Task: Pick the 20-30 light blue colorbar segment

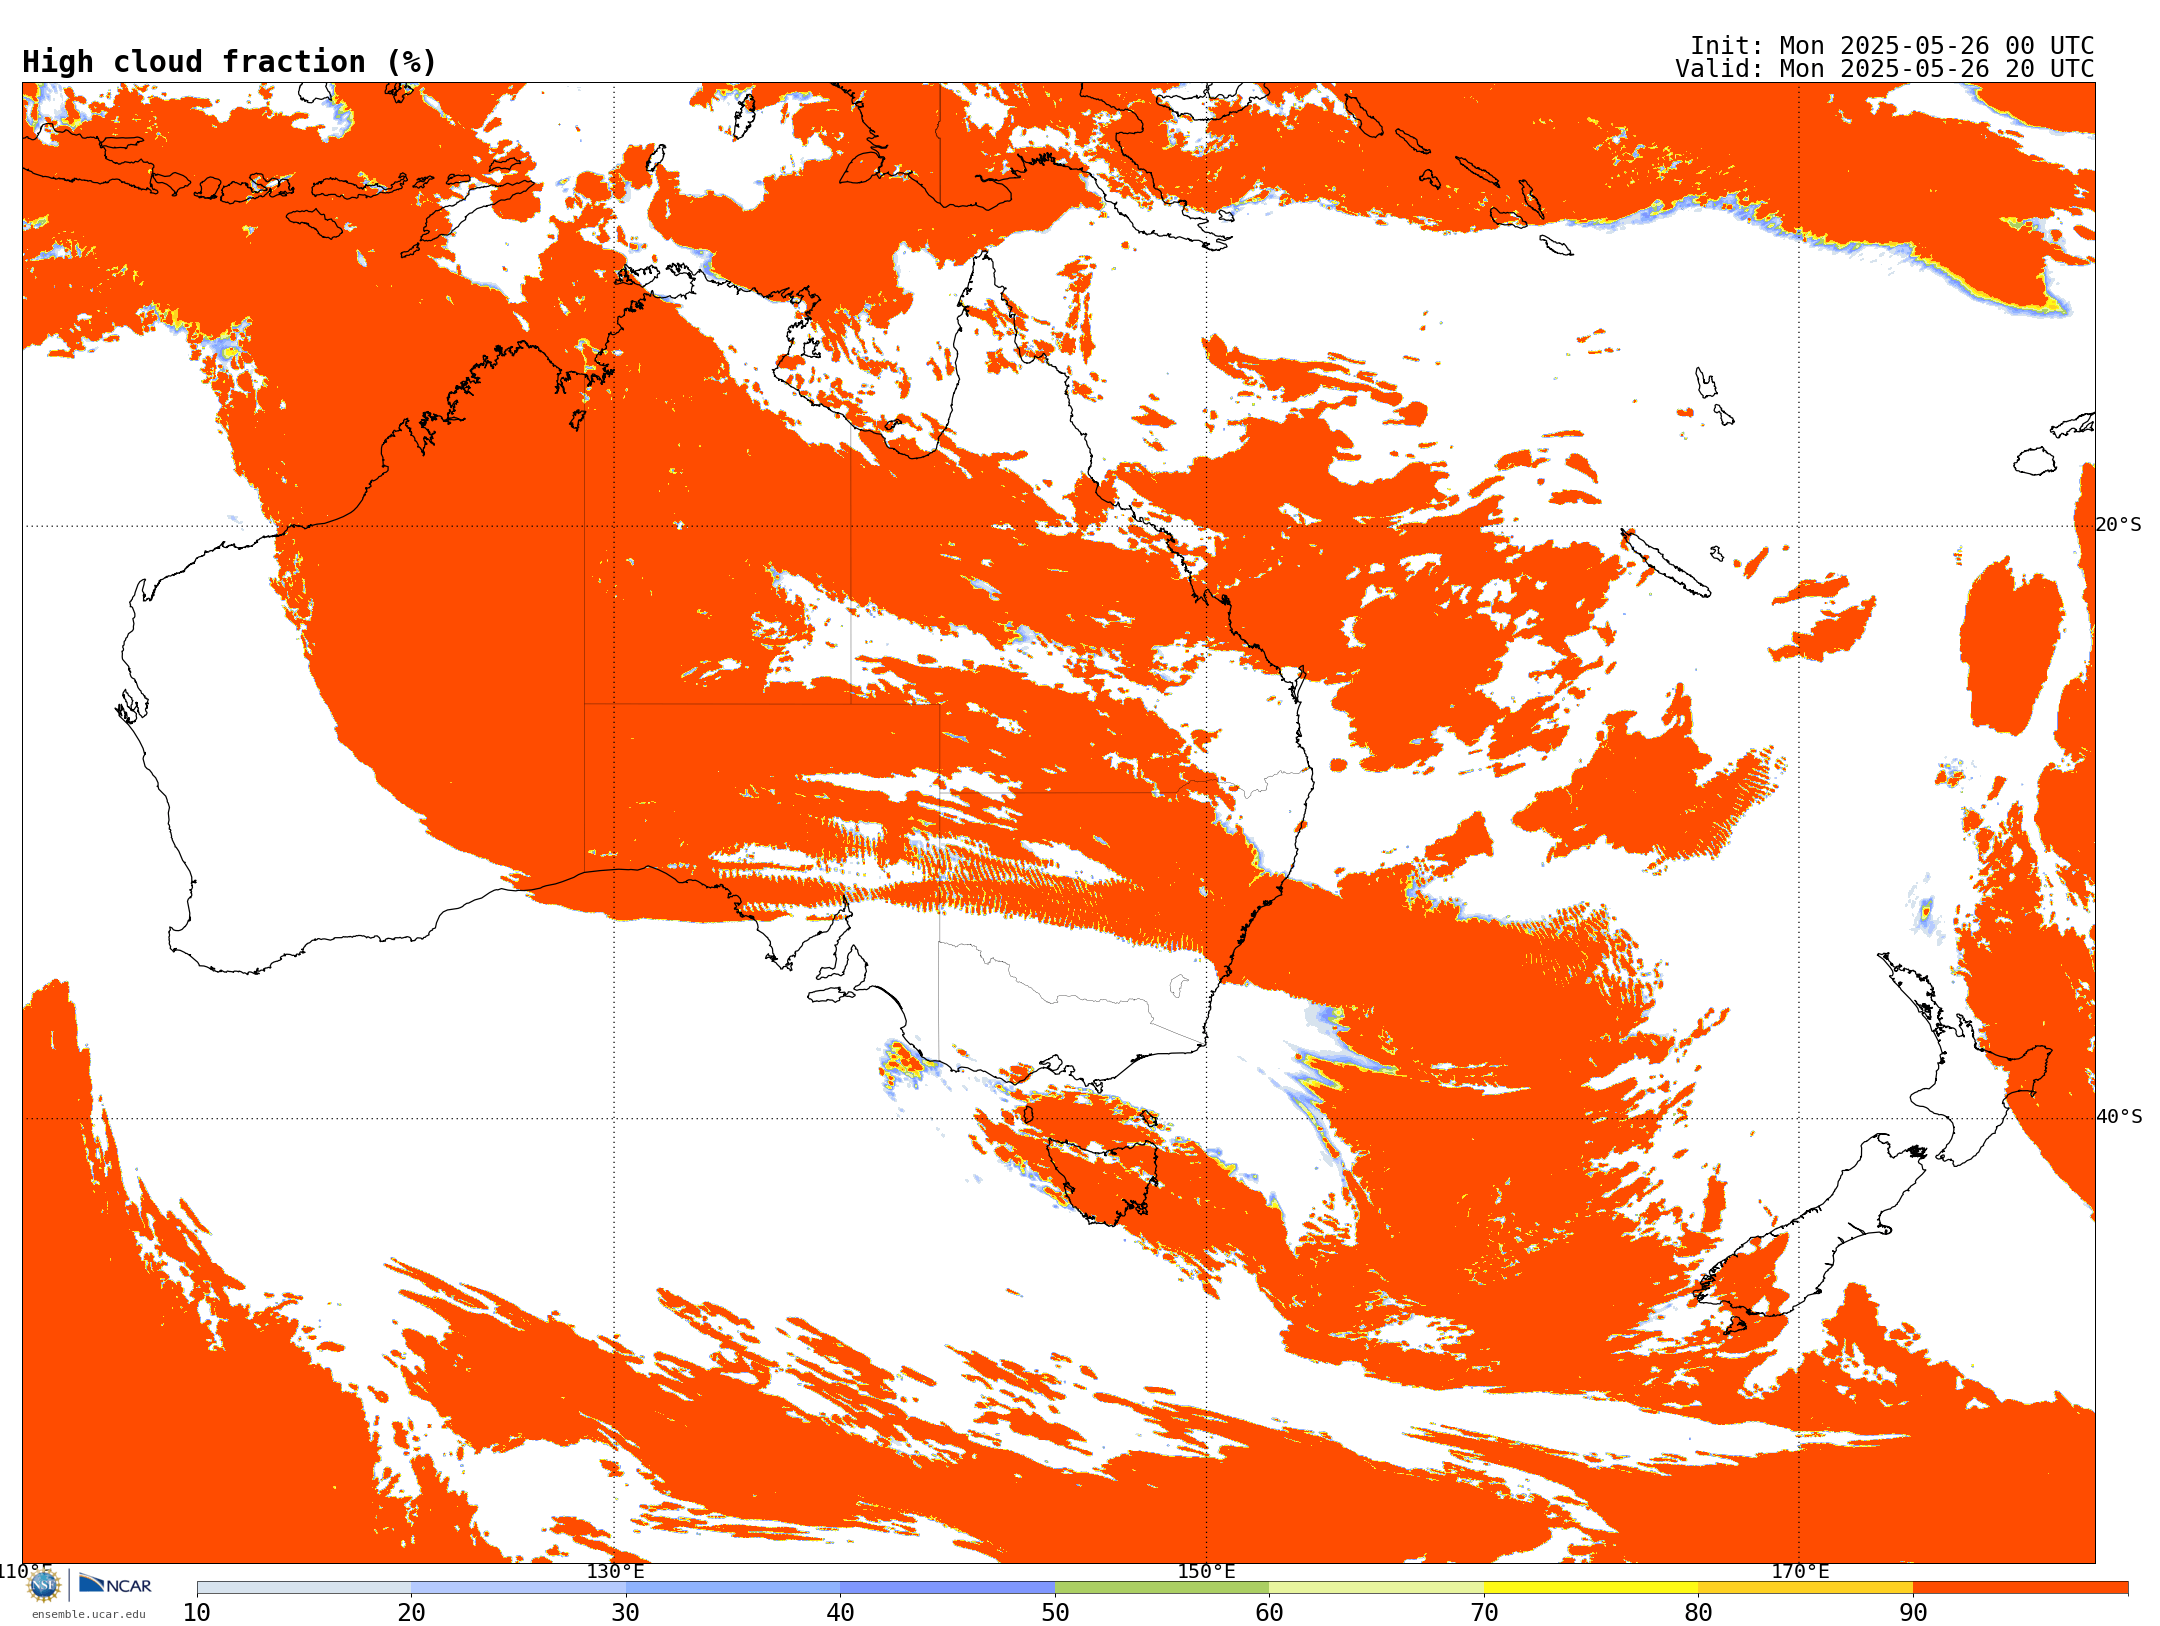Action: pyautogui.click(x=518, y=1588)
